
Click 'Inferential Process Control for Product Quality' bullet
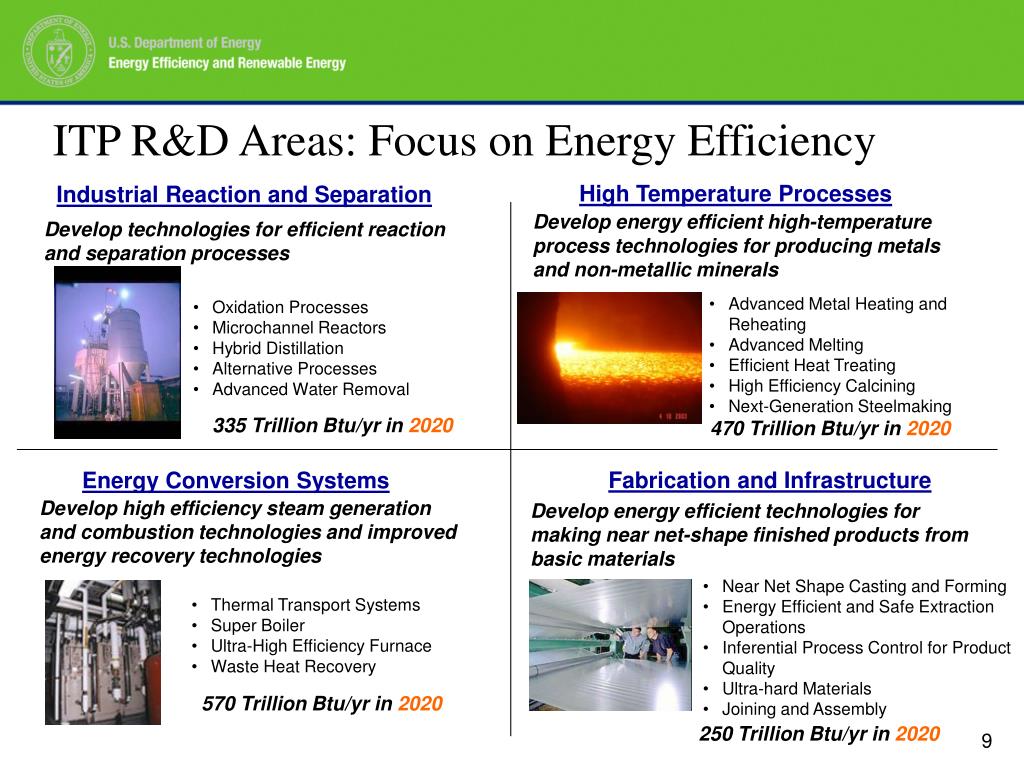pyautogui.click(x=867, y=658)
